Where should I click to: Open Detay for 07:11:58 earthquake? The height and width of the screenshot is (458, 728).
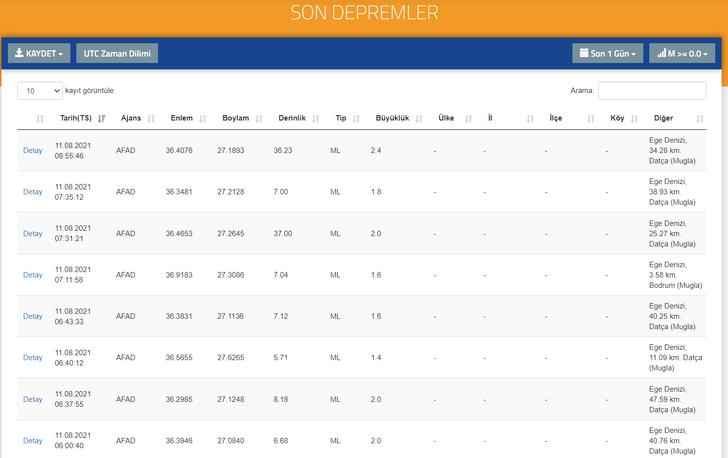pos(32,275)
